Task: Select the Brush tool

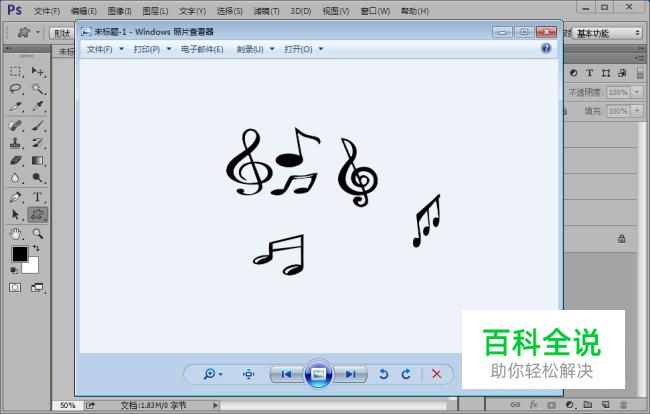Action: (38, 125)
